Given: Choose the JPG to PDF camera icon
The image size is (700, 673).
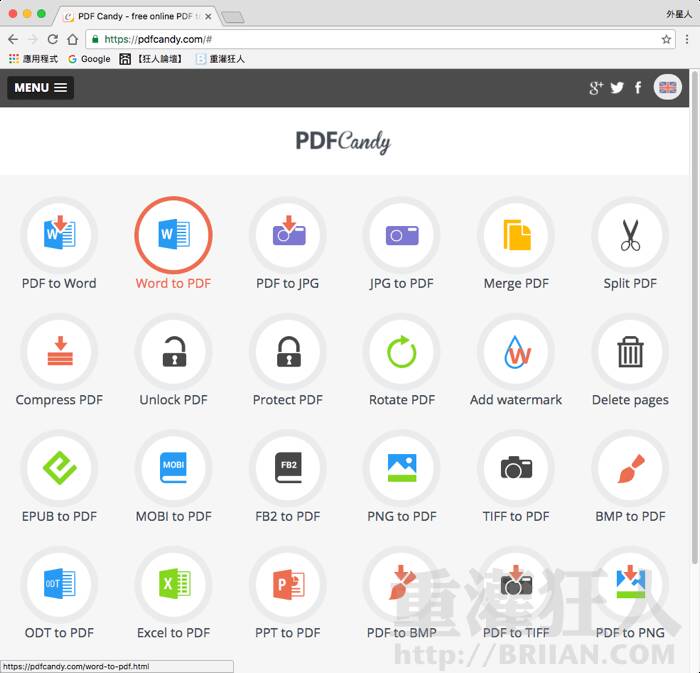Looking at the screenshot, I should click(402, 235).
